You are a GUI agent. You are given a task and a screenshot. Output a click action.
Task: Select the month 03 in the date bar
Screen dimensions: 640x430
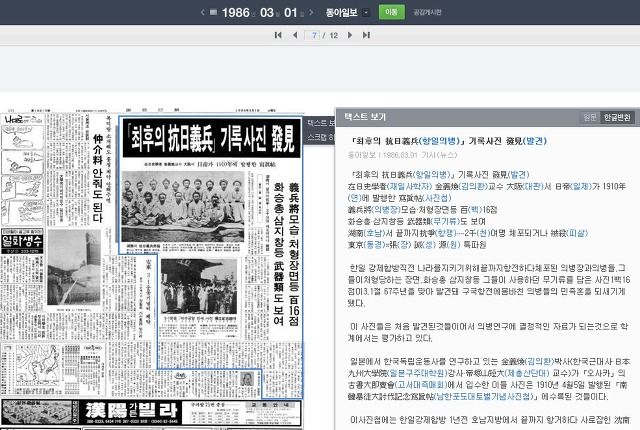(267, 12)
